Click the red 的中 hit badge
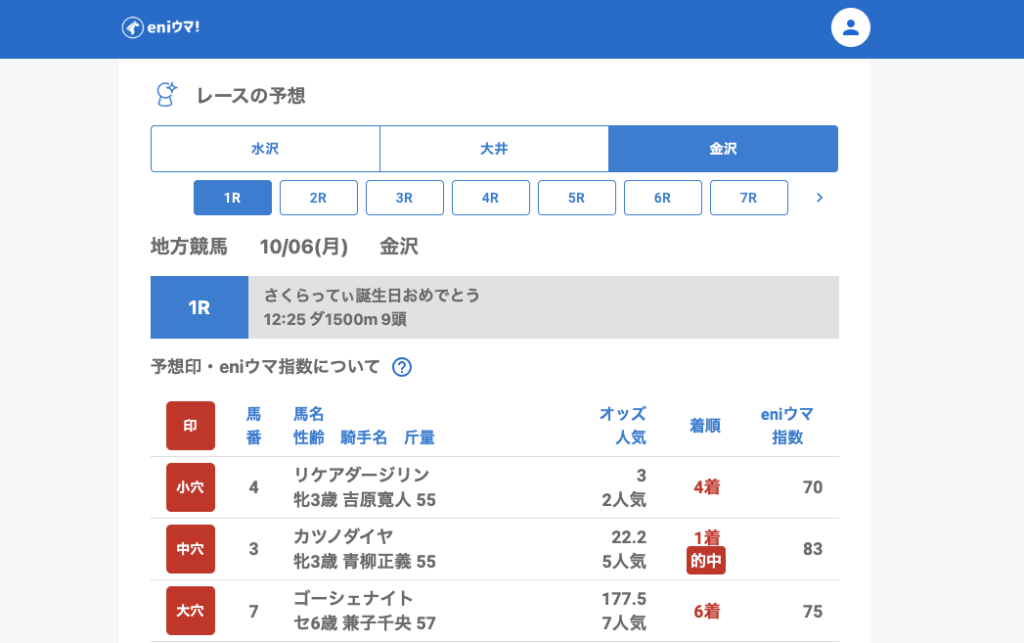The width and height of the screenshot is (1024, 643). pyautogui.click(x=706, y=561)
